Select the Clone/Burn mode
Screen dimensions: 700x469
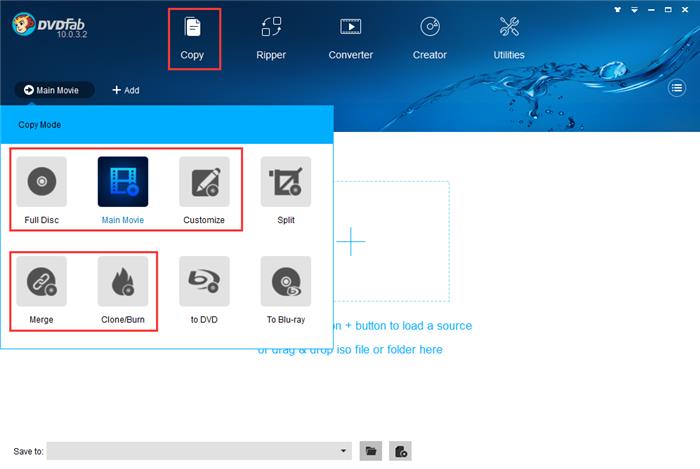click(x=123, y=281)
